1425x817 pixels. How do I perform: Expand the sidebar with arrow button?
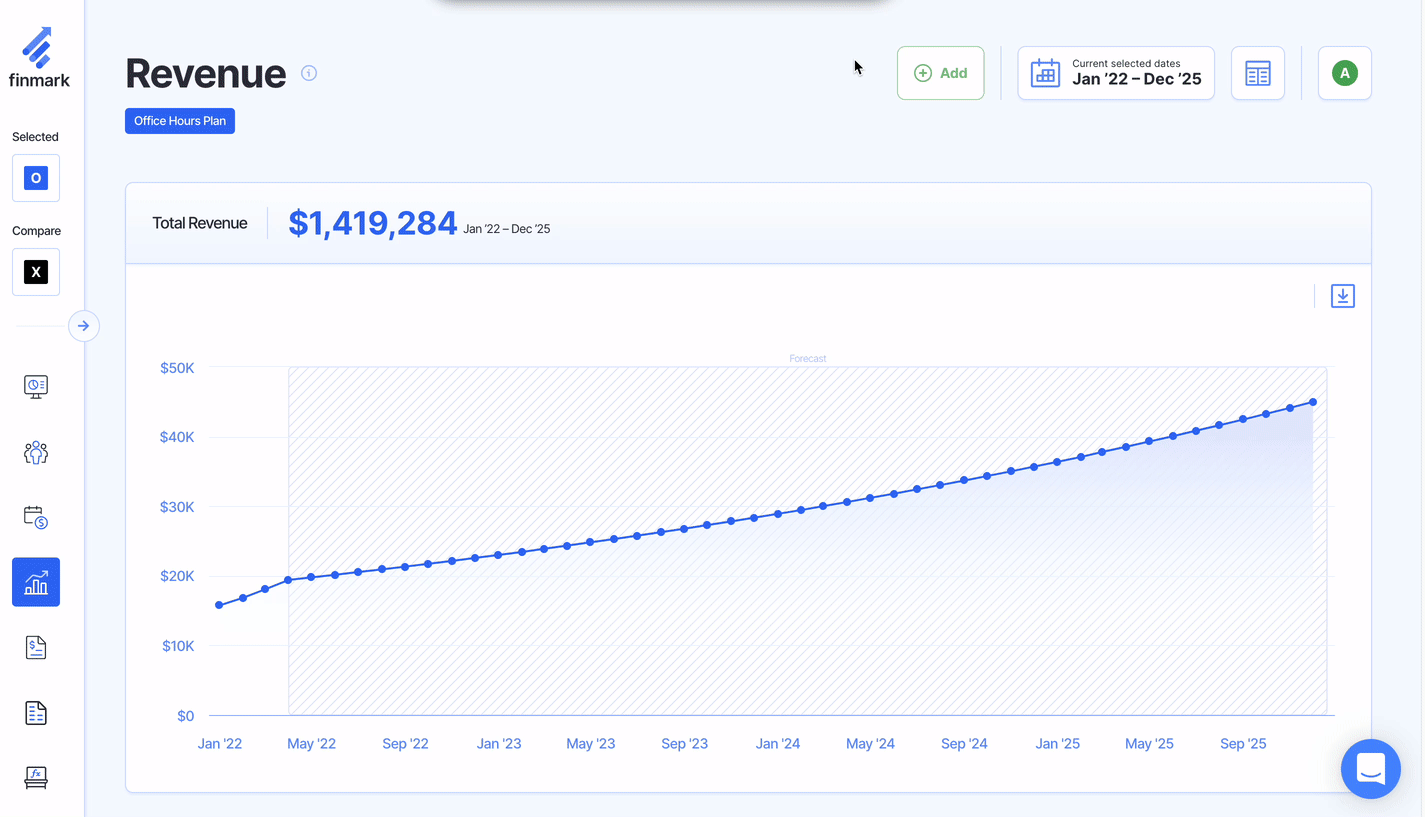[x=84, y=326]
